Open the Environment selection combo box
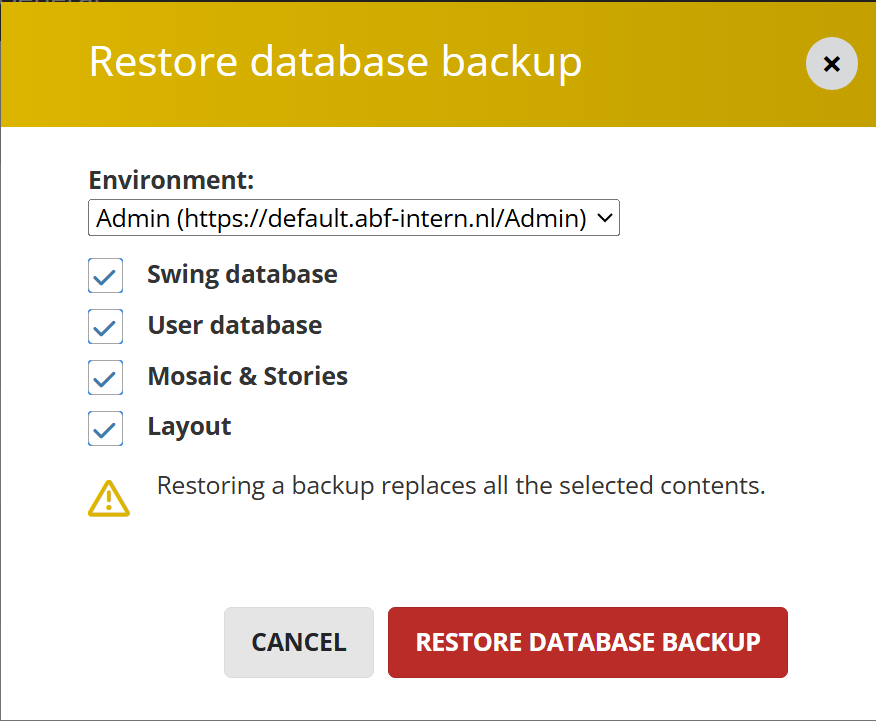The height and width of the screenshot is (721, 876). pos(354,218)
